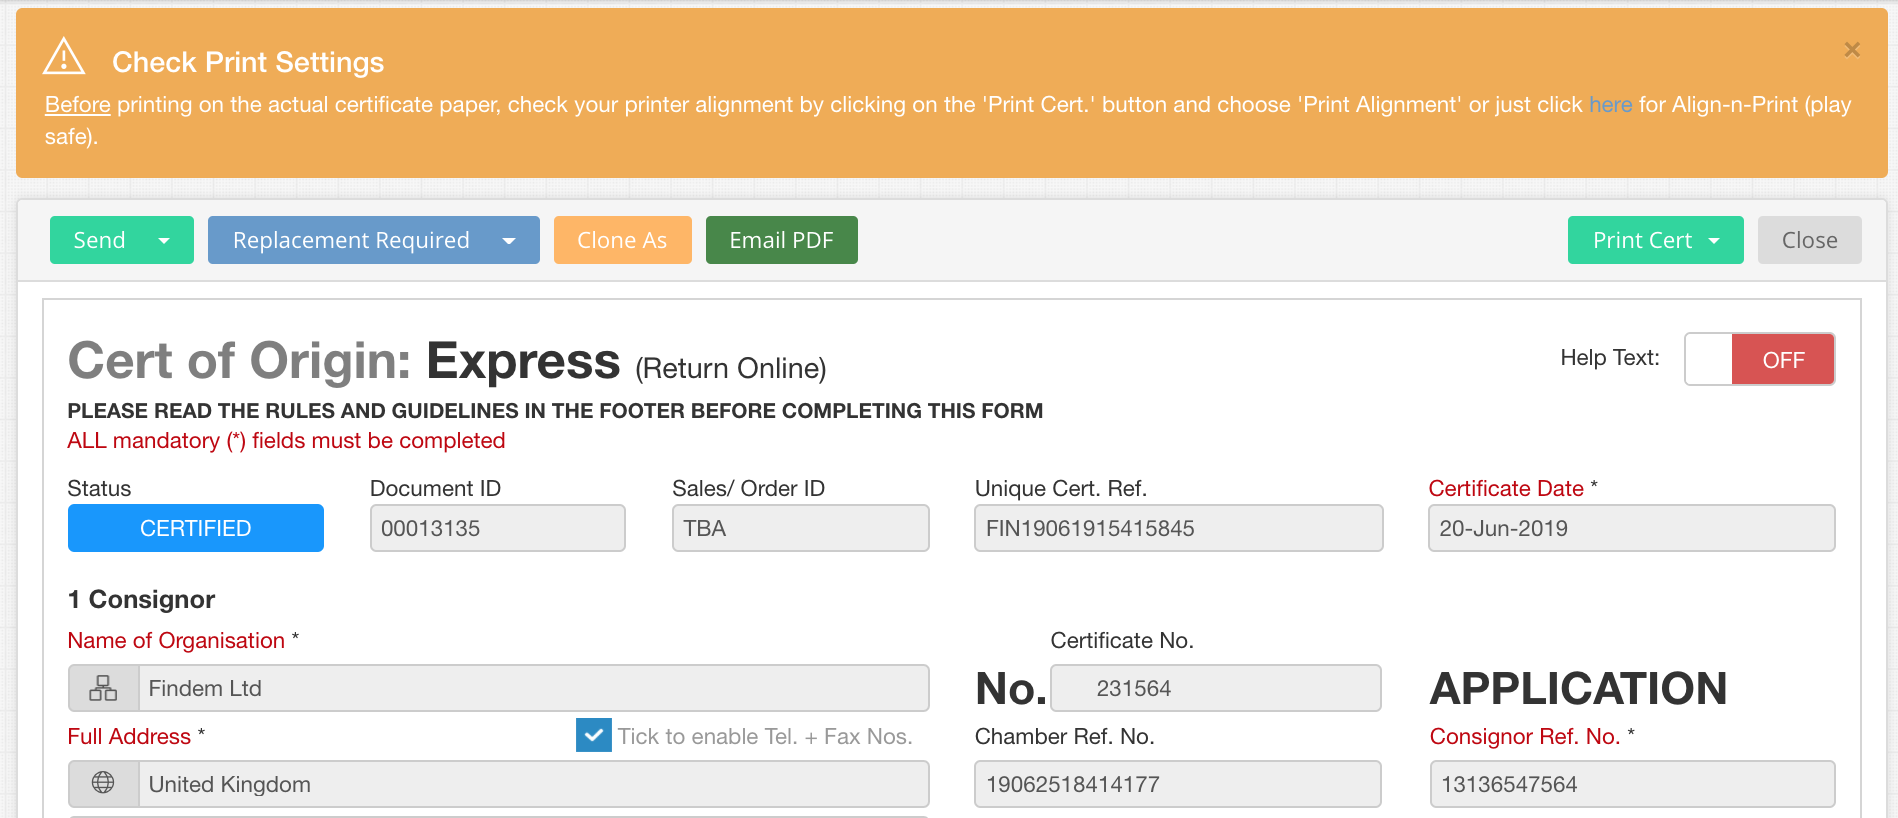This screenshot has width=1898, height=818.
Task: Click the 'Cert of Origin: Express' title
Action: pos(344,361)
